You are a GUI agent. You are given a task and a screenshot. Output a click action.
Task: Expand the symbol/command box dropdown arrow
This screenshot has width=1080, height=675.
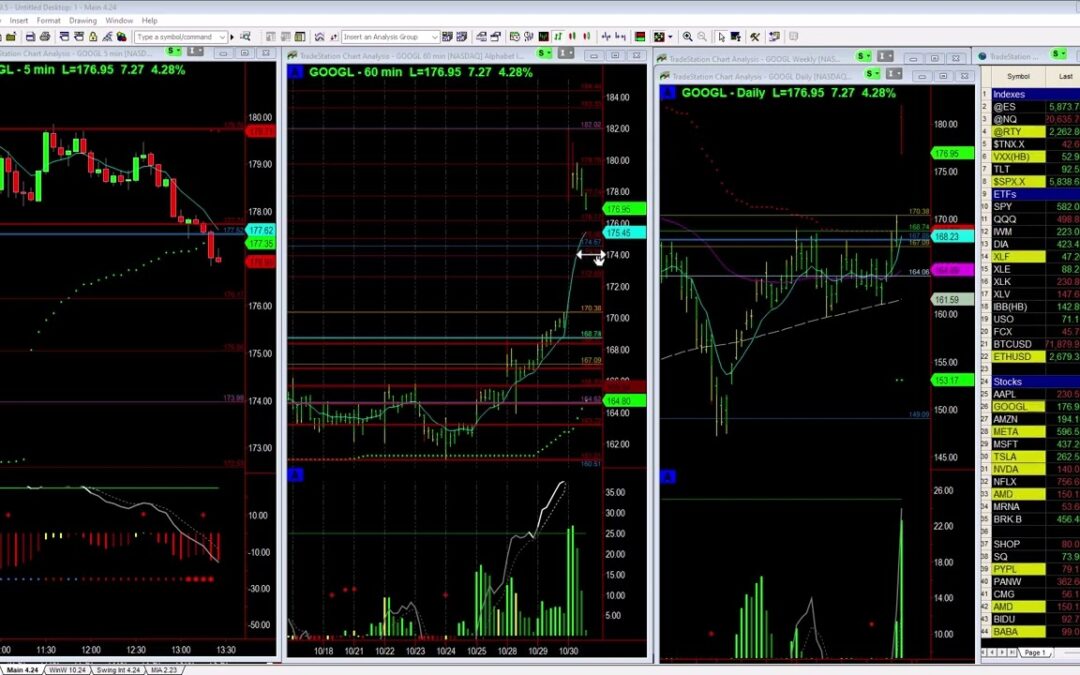point(222,37)
